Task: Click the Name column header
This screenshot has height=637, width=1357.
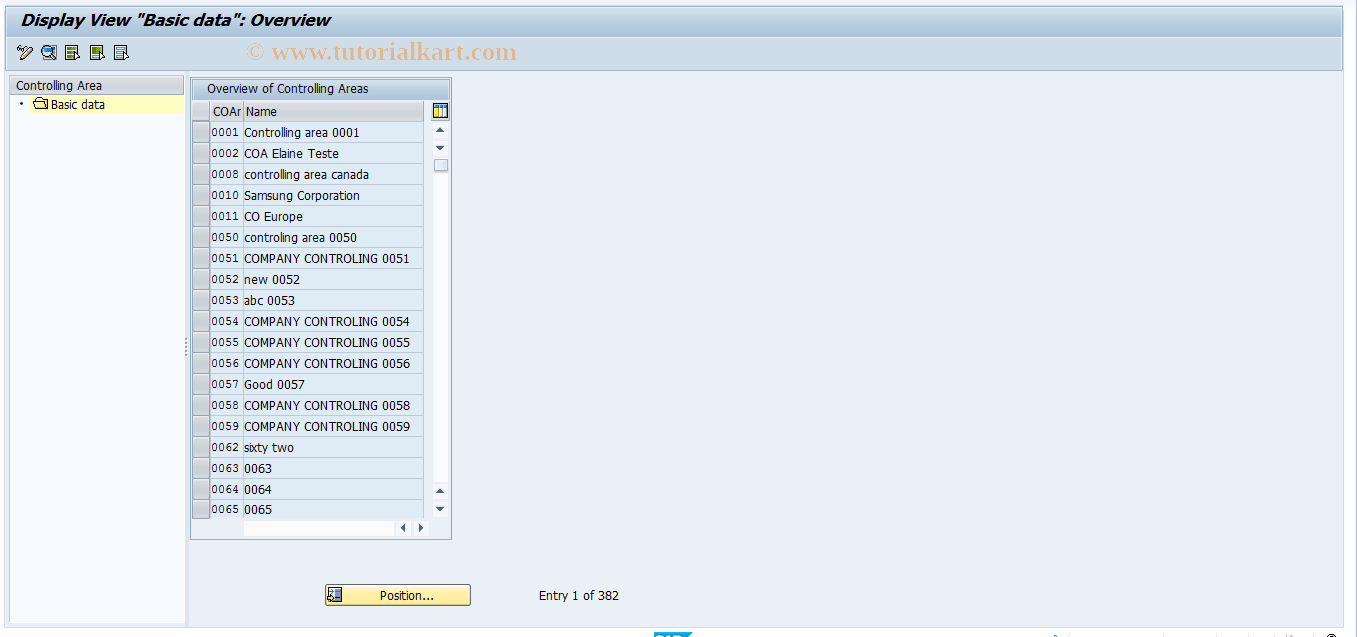Action: point(333,111)
